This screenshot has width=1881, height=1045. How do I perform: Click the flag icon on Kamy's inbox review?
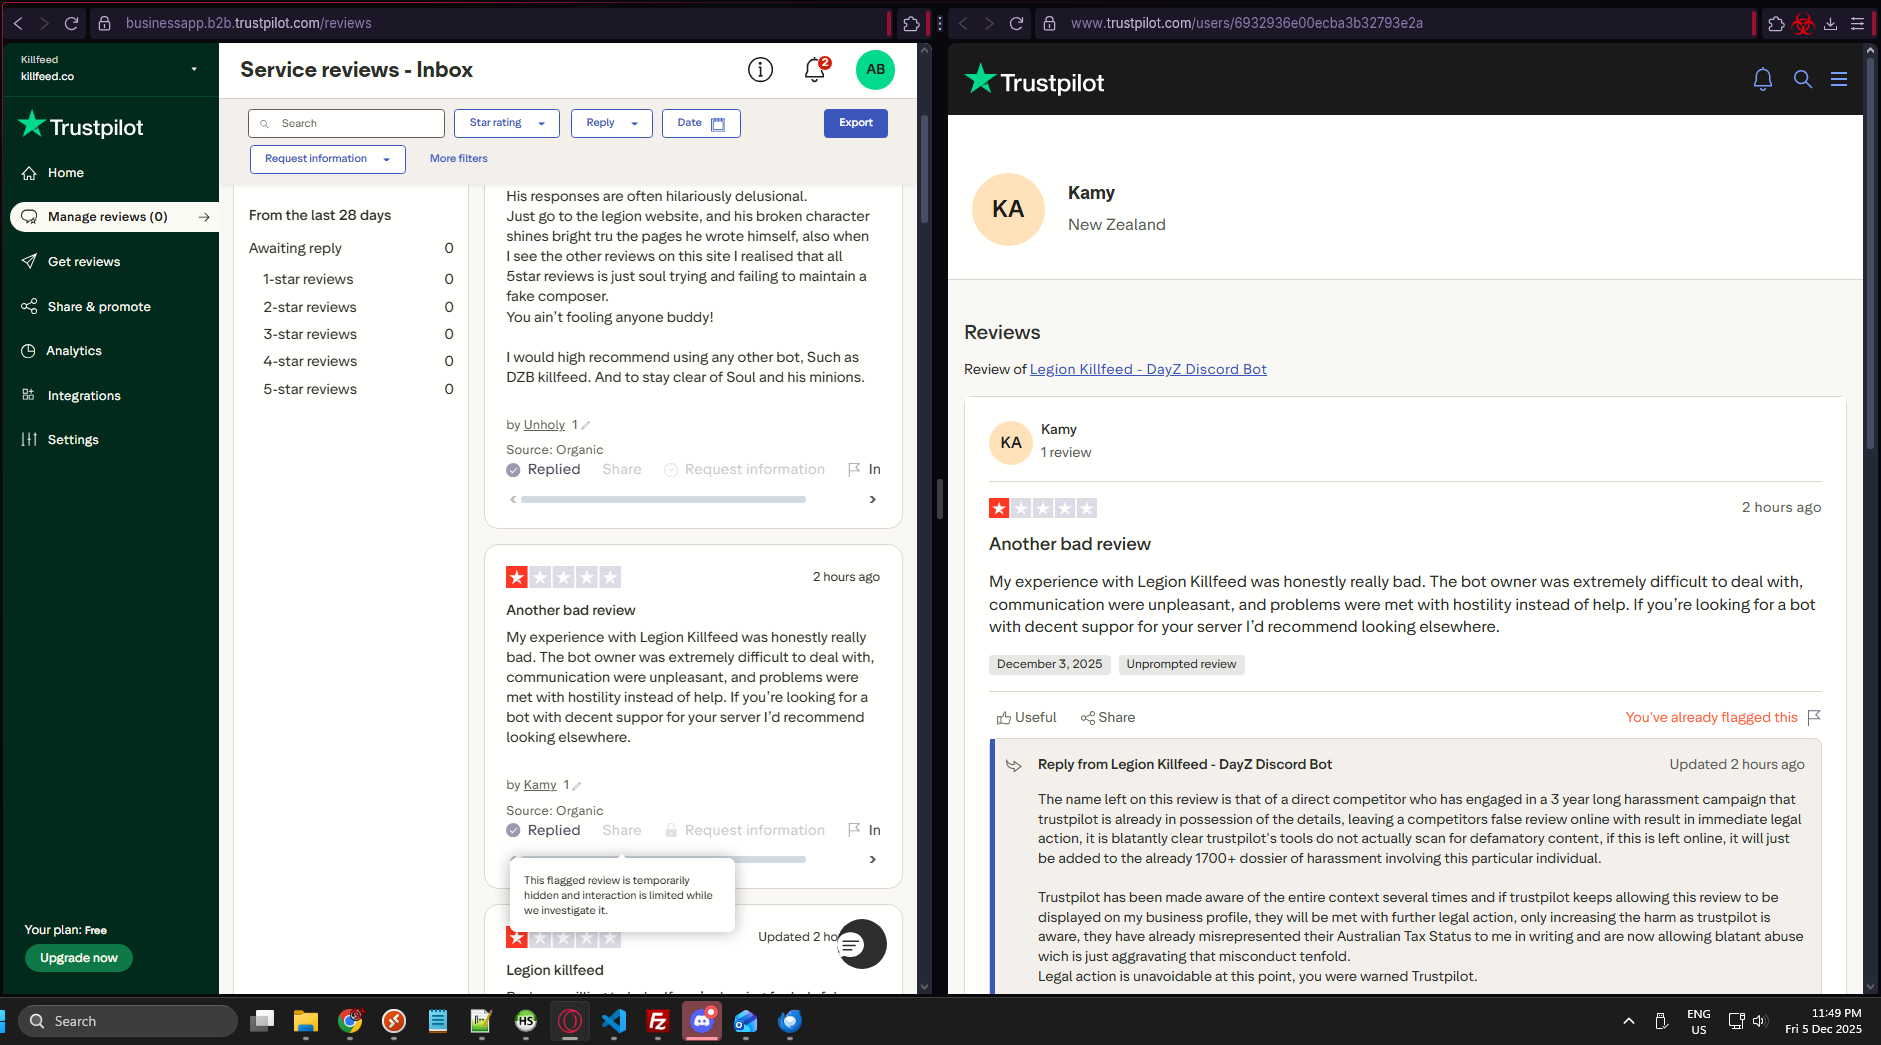coord(854,830)
